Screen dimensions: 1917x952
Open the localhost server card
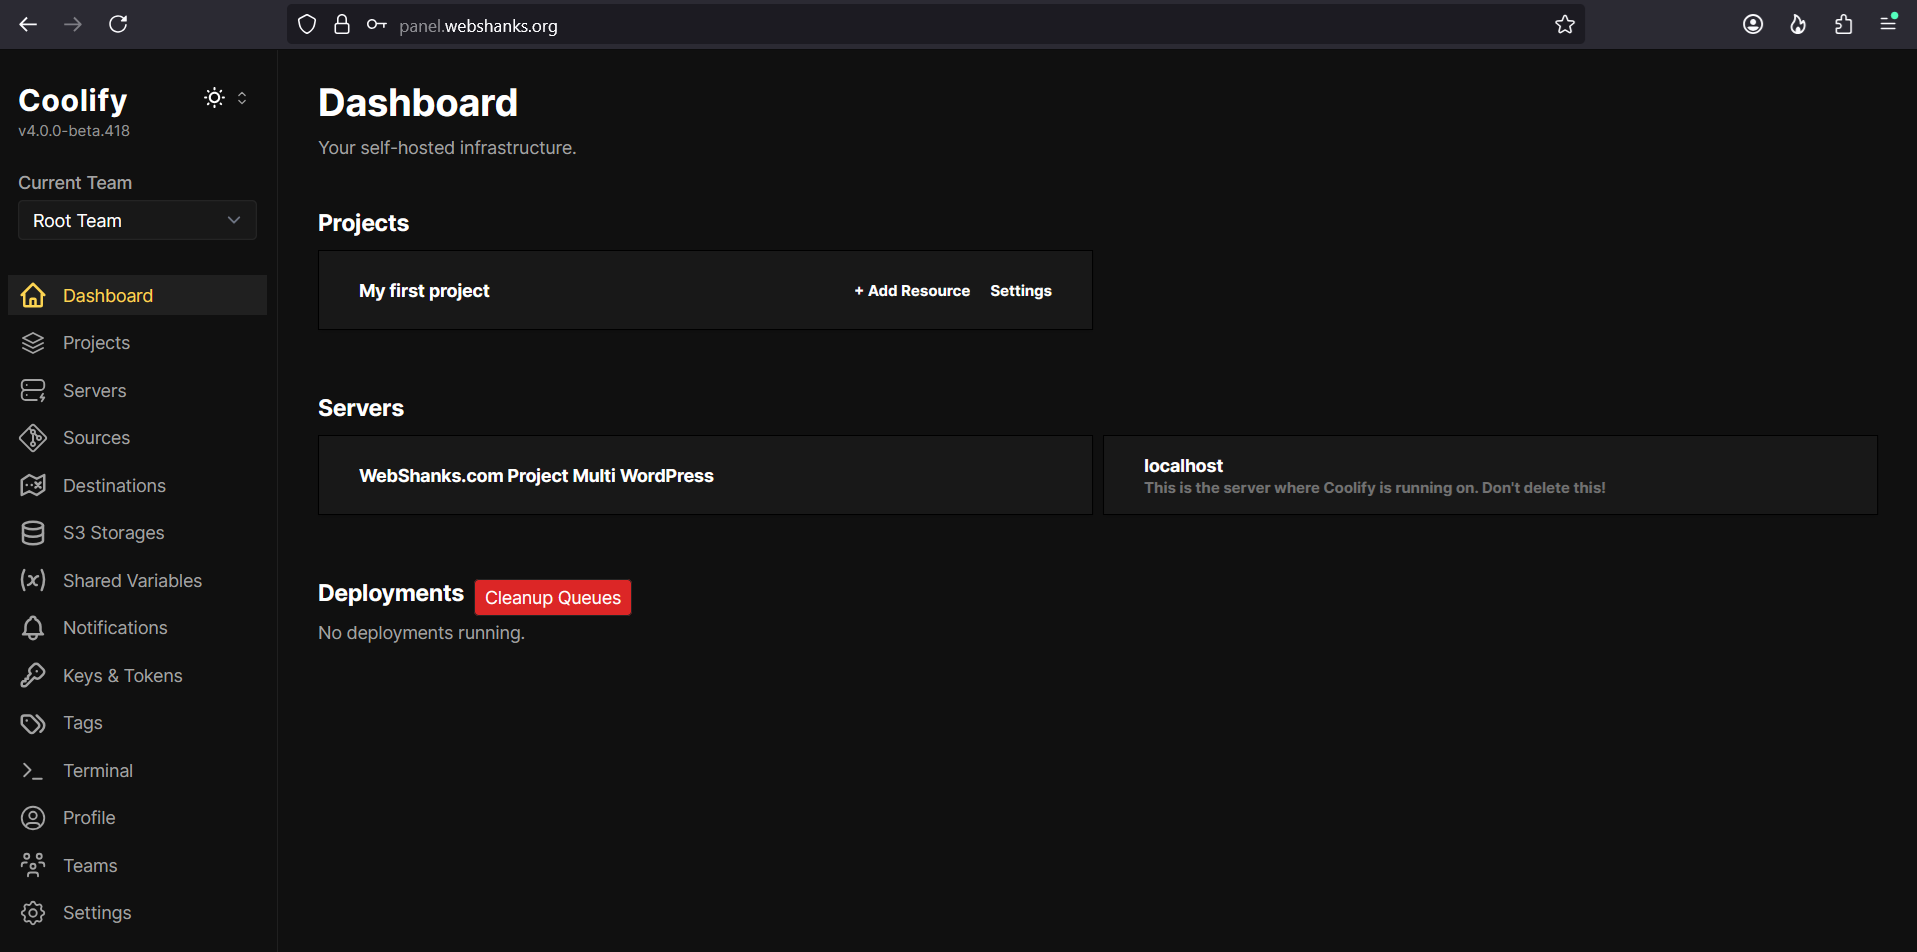(1490, 475)
